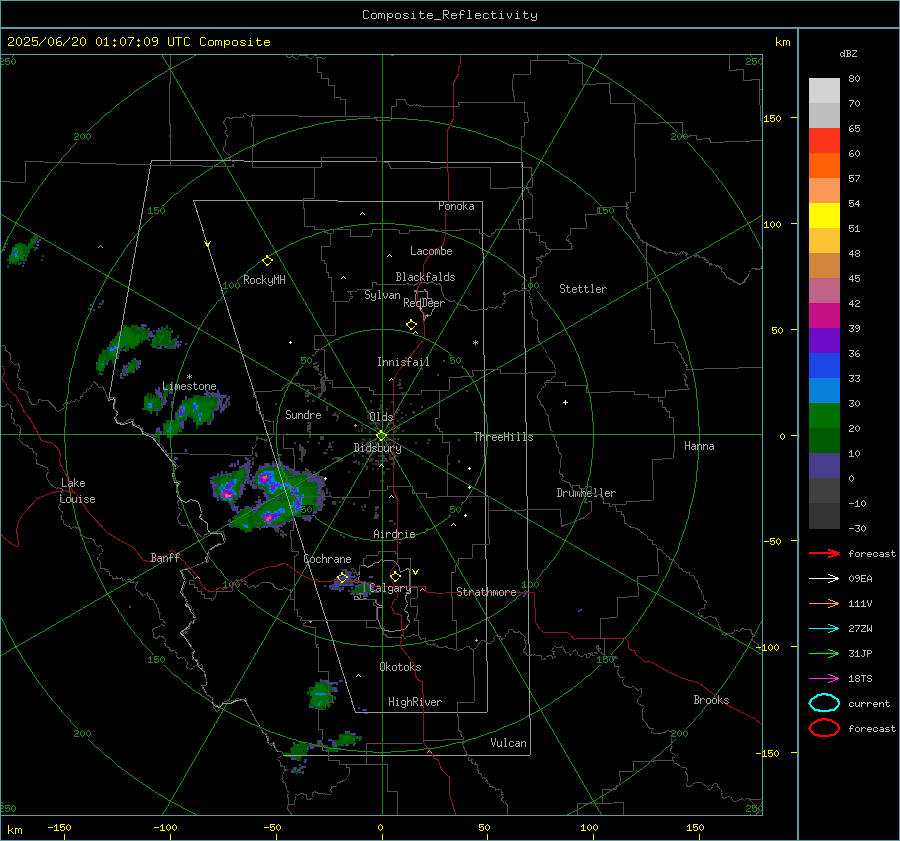The image size is (900, 841).
Task: Pick the 65 dBZ red swatch
Action: (824, 140)
